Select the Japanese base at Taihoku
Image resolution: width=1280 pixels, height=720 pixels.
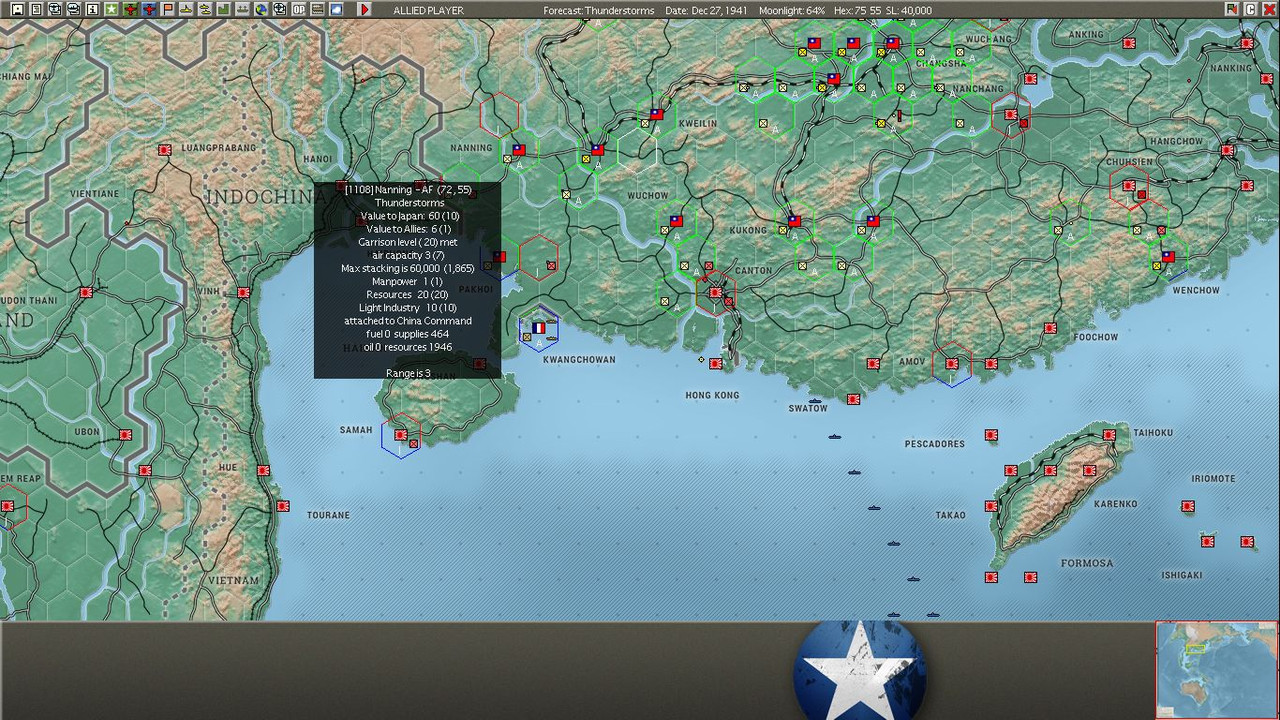click(1109, 435)
